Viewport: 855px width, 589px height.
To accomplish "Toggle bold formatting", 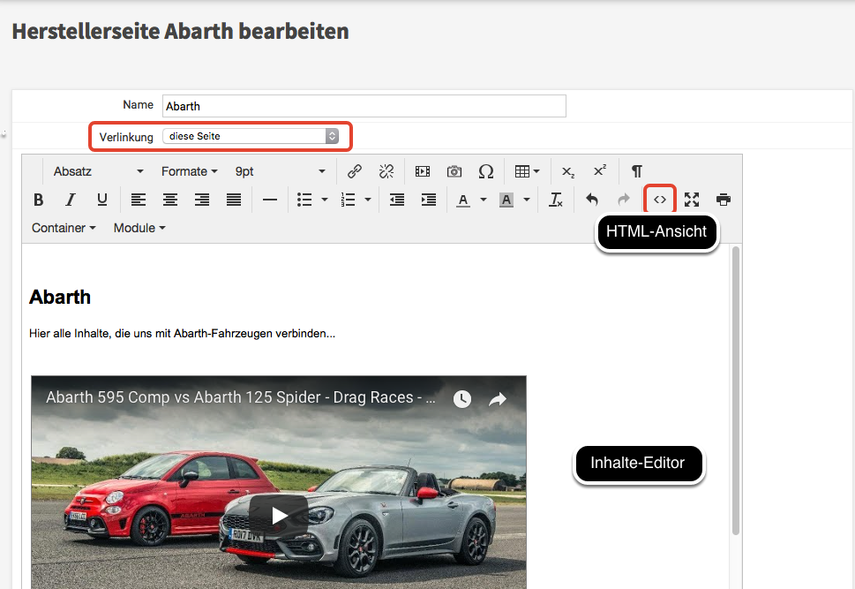I will click(x=38, y=199).
